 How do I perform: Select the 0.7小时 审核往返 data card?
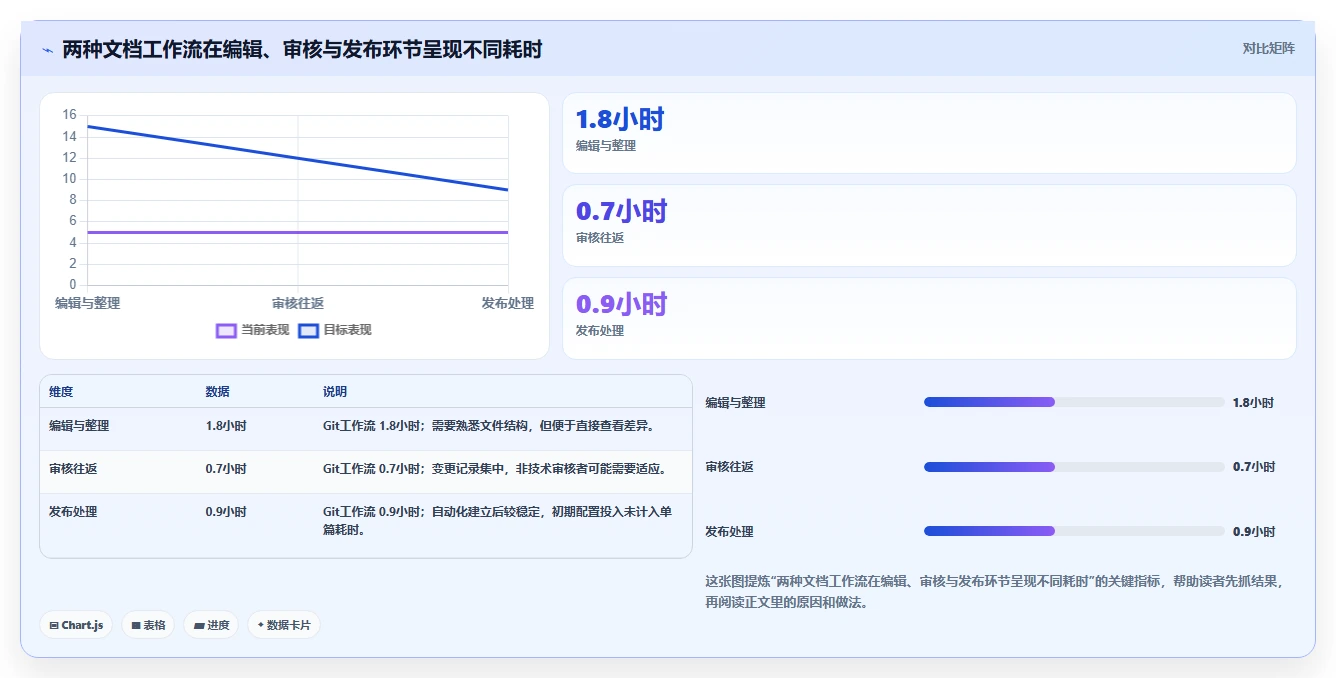pyautogui.click(x=929, y=225)
